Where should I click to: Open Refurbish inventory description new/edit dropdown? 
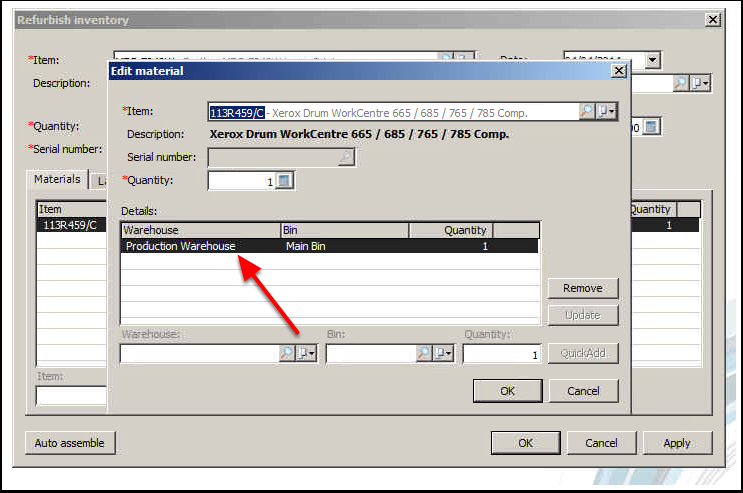tap(700, 83)
